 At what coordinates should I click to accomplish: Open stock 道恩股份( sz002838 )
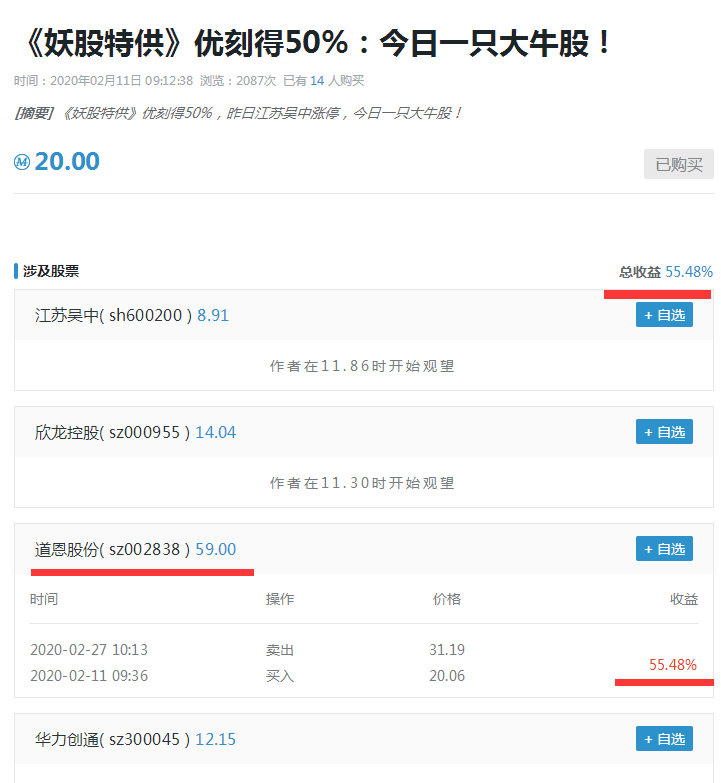pos(112,549)
